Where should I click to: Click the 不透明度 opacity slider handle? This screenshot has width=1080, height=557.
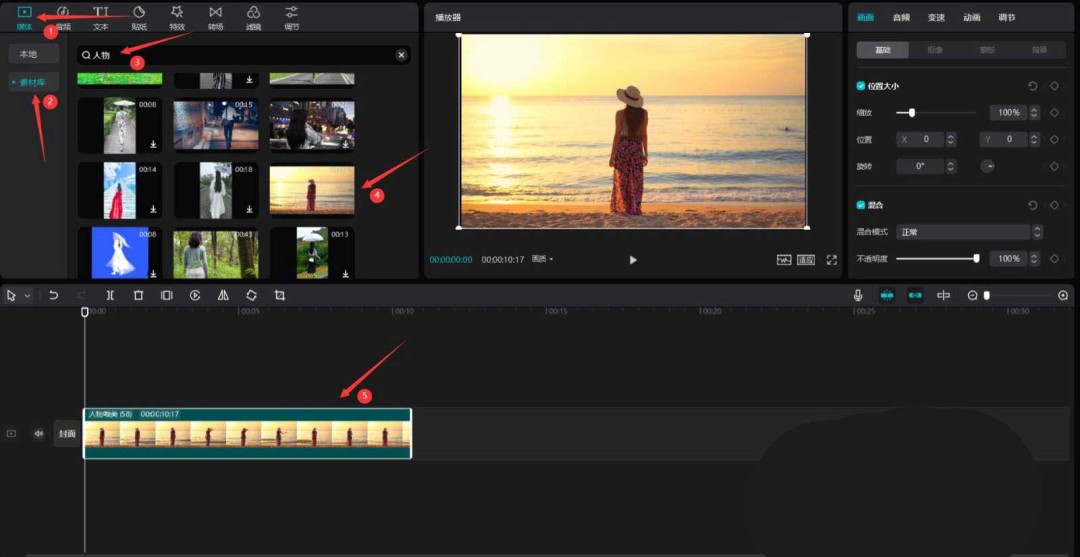click(x=976, y=259)
